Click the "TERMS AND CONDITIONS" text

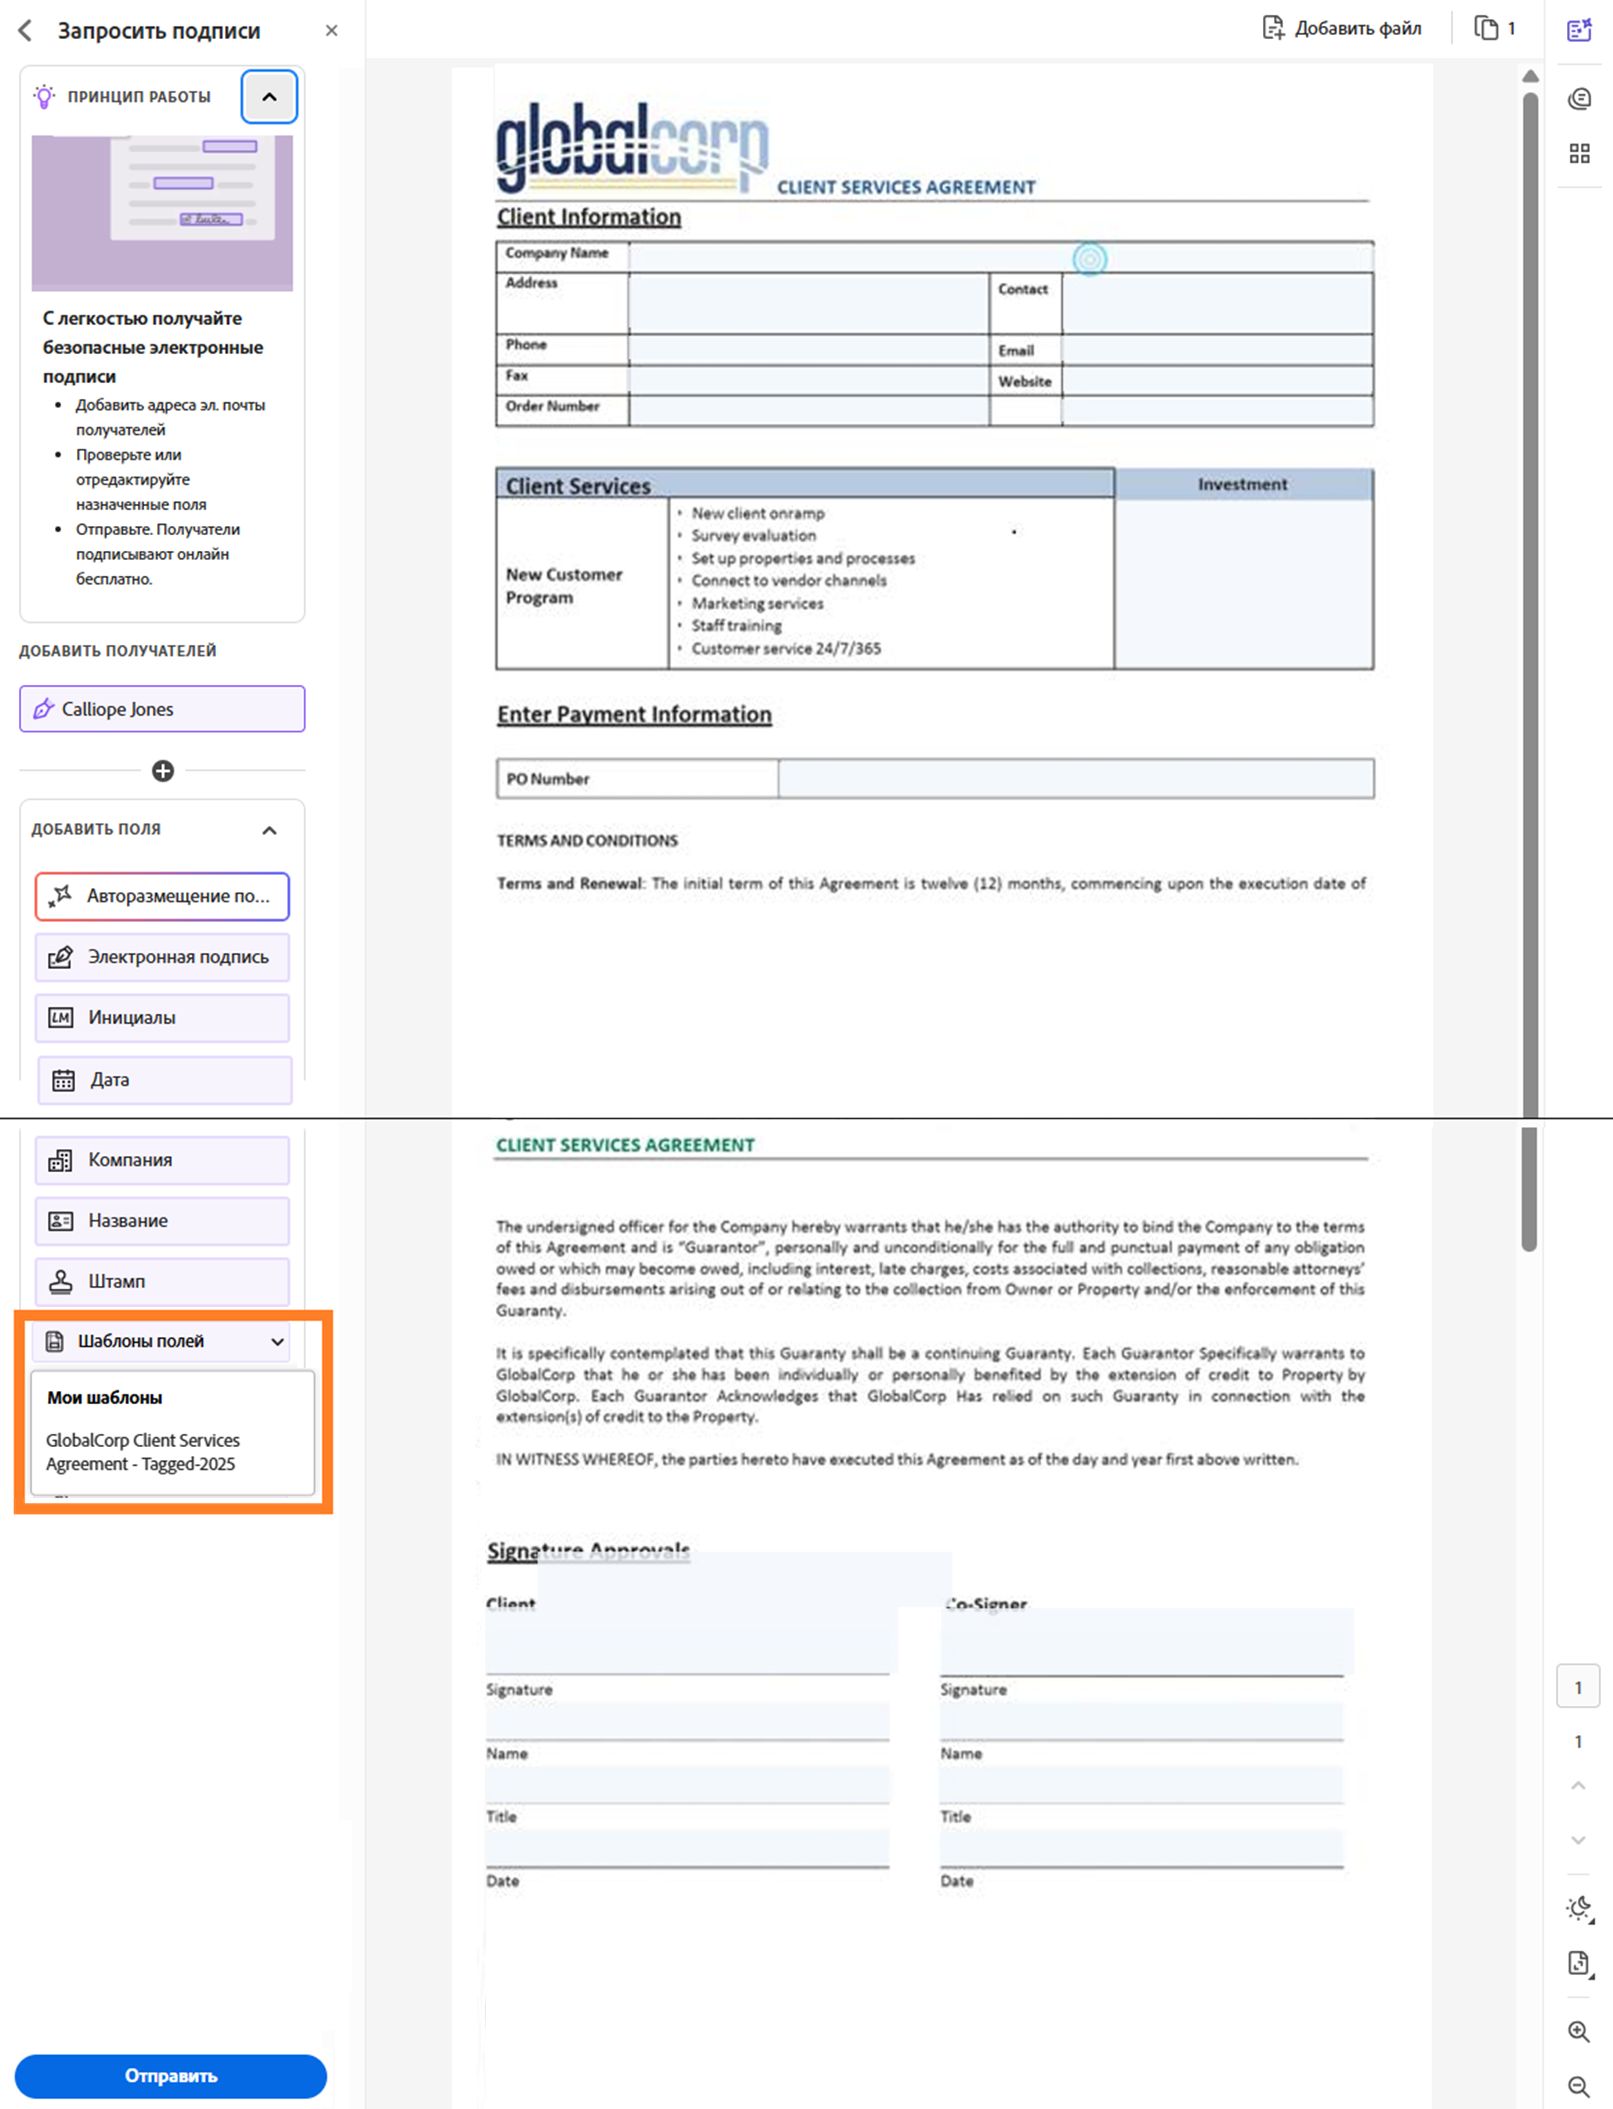(x=587, y=840)
